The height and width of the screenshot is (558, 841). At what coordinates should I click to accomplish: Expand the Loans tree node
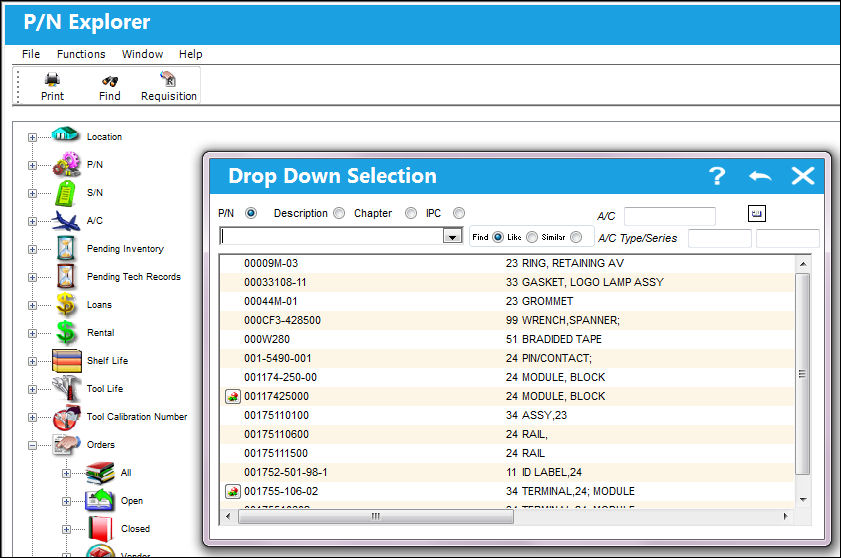pos(32,305)
